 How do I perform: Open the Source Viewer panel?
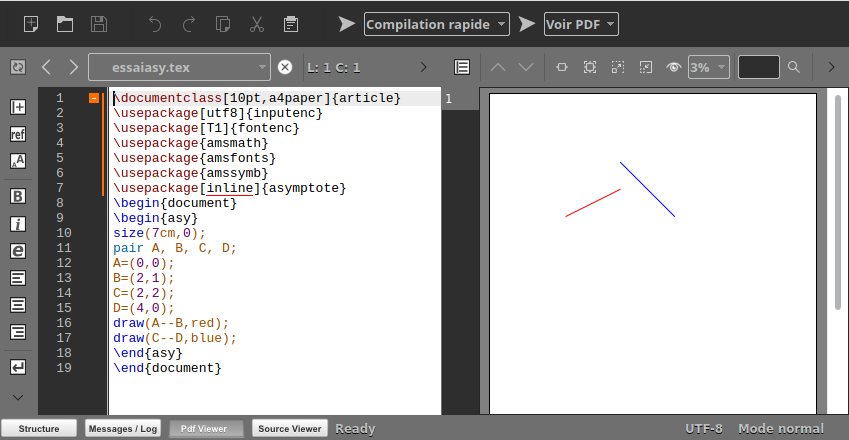290,429
